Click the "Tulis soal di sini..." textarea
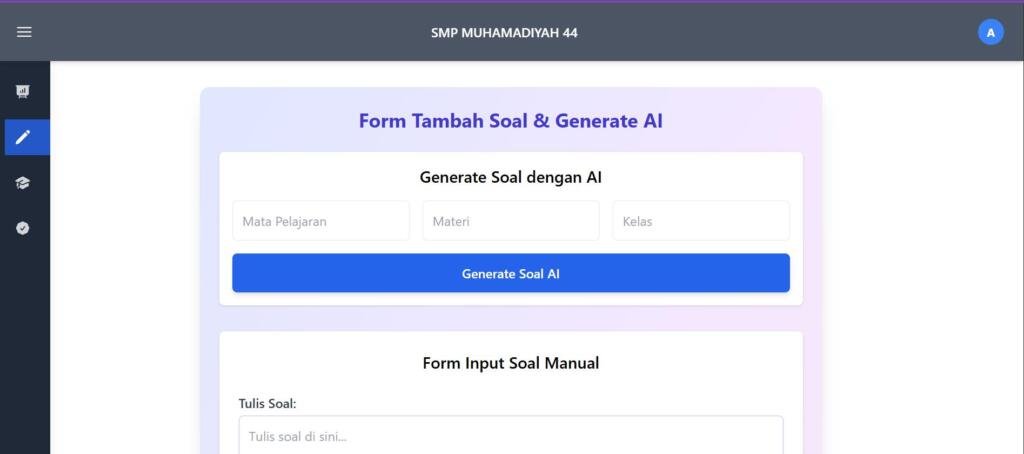 point(511,436)
